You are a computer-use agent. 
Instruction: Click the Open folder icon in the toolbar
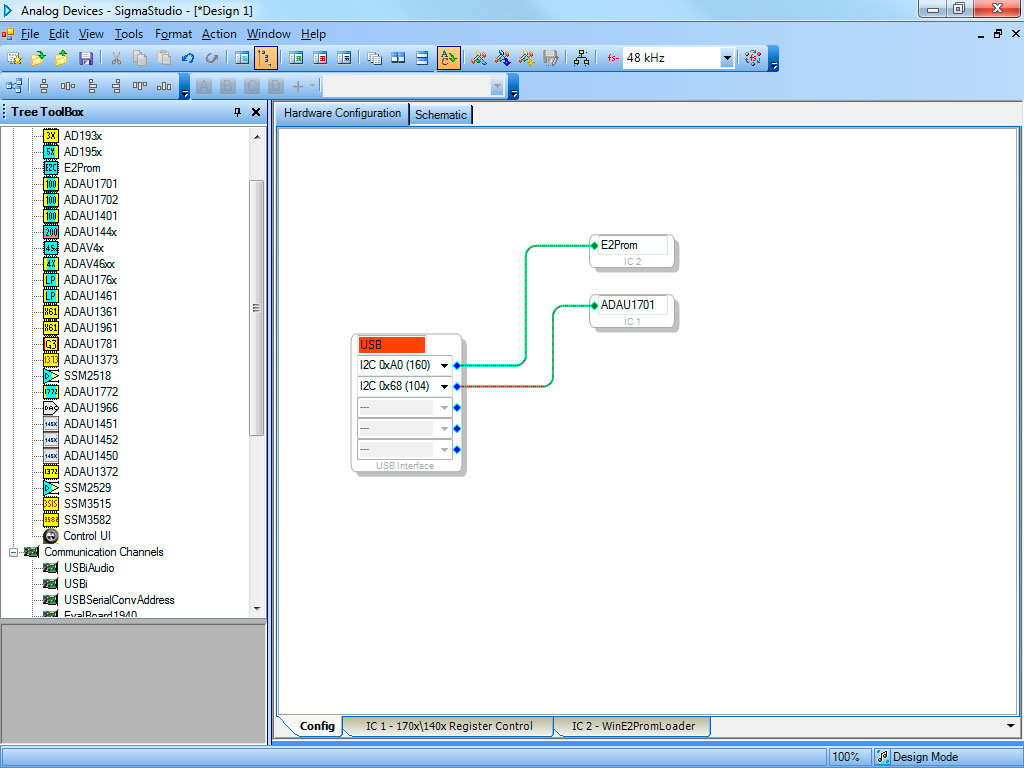pyautogui.click(x=38, y=58)
